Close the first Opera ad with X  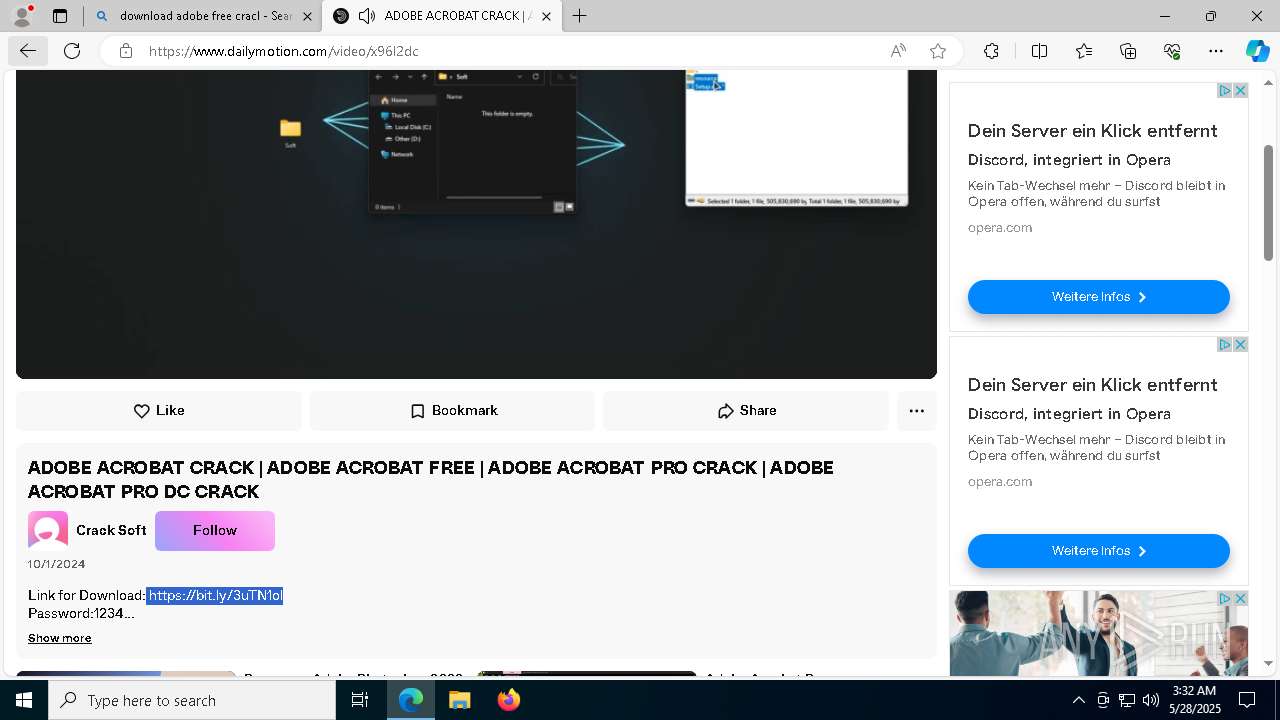point(1240,91)
